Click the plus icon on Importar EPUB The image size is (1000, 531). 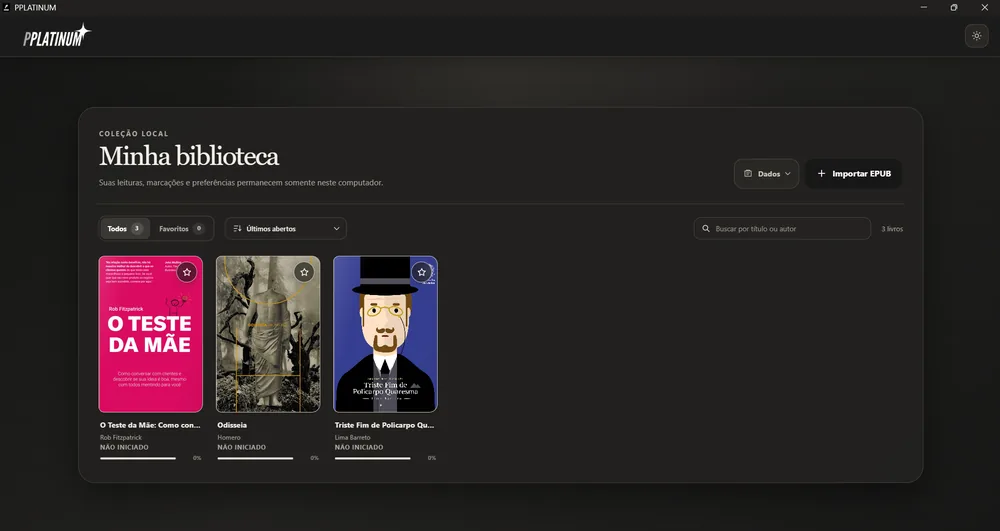coord(821,173)
